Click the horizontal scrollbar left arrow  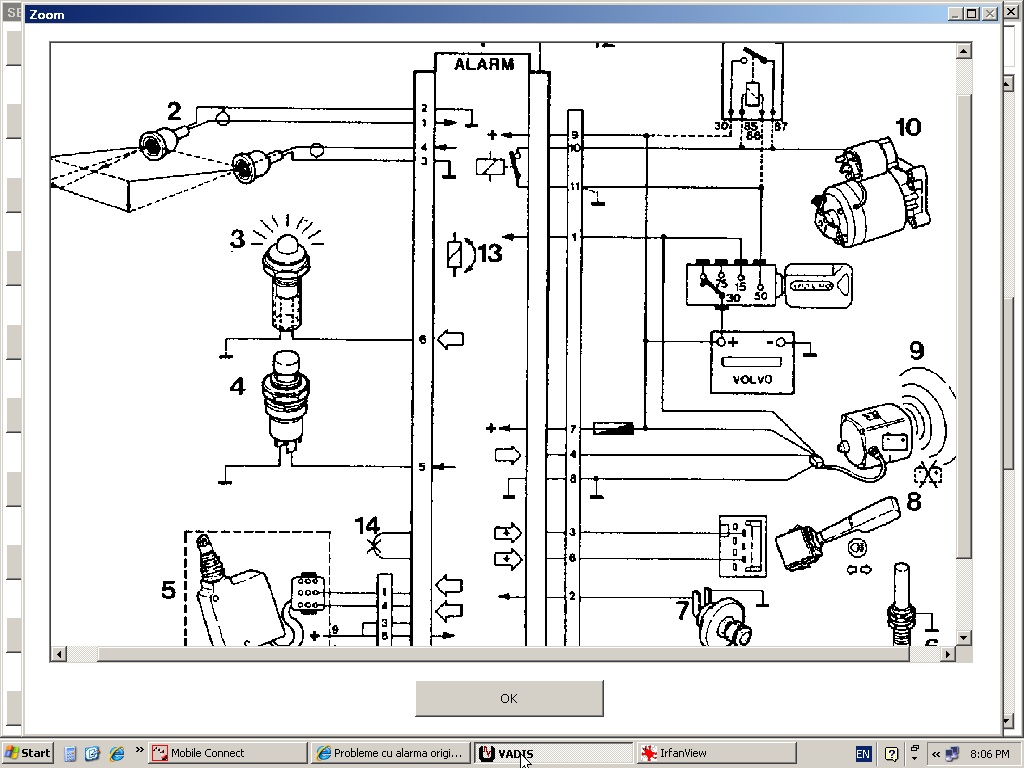tap(59, 654)
